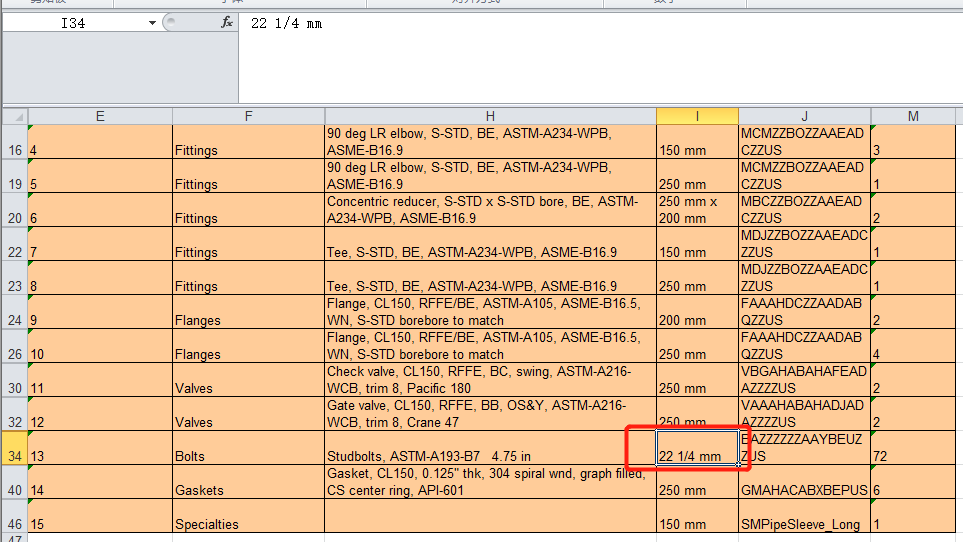Select column I header
The height and width of the screenshot is (542, 963).
697,117
